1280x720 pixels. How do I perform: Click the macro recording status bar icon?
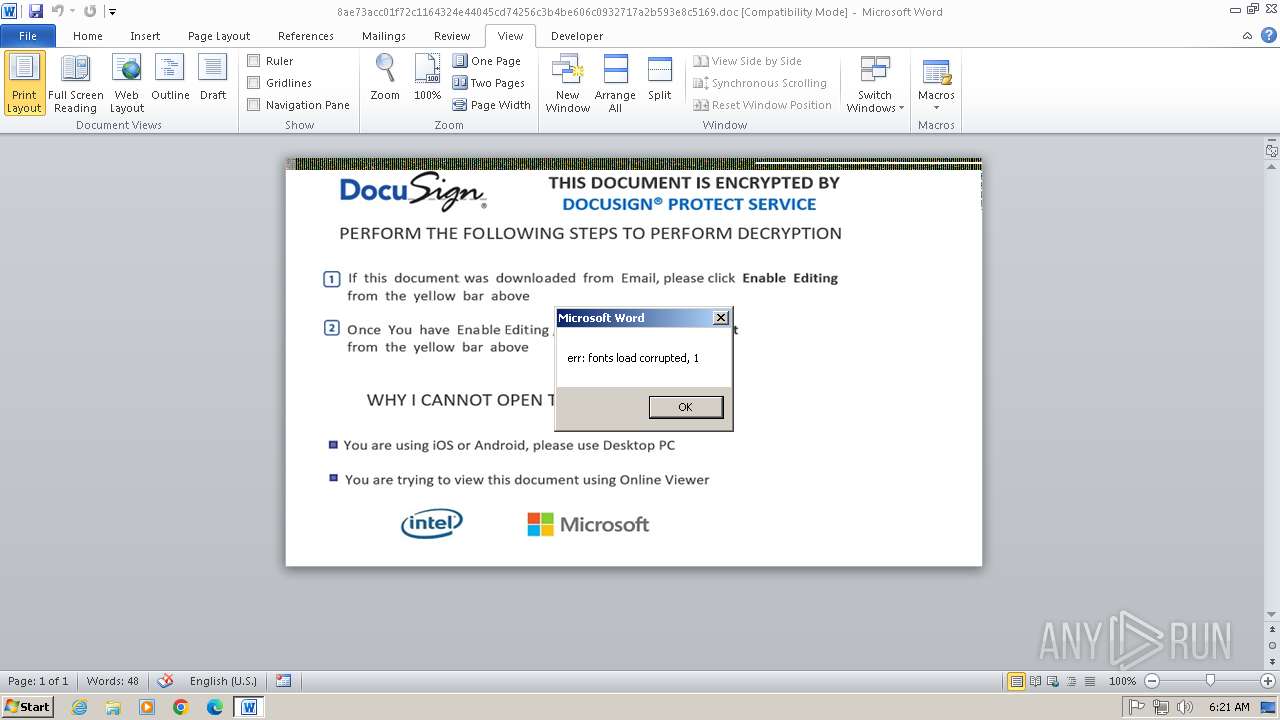tap(283, 681)
